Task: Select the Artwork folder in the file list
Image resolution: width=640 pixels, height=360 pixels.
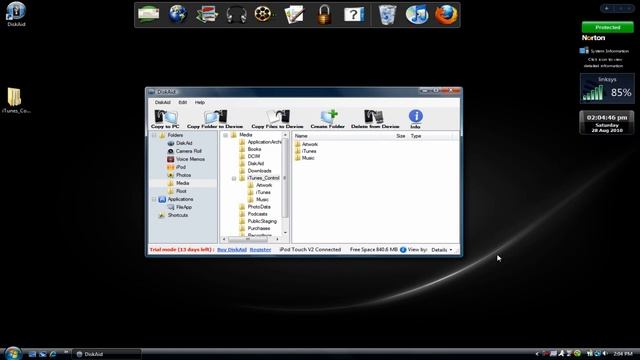Action: [x=306, y=144]
